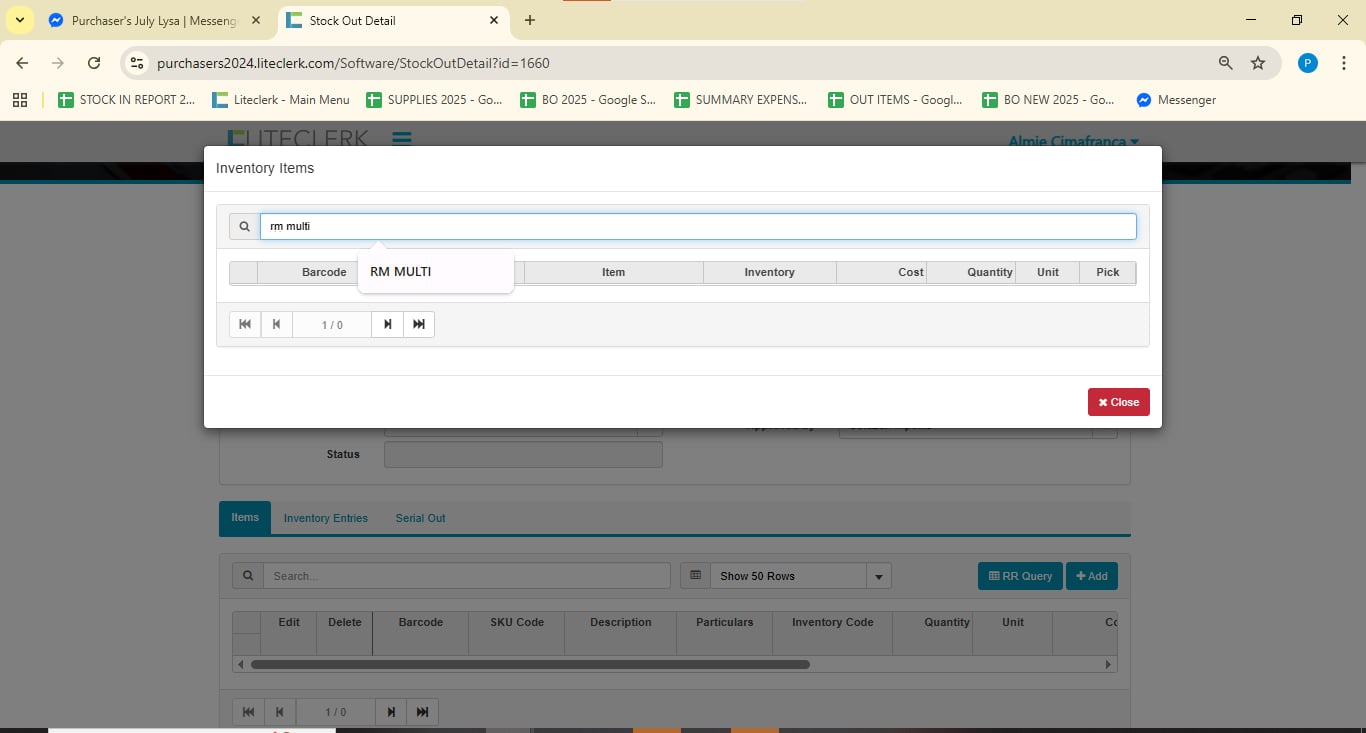
Task: Go to first page in Inventory Items pager
Action: pyautogui.click(x=245, y=324)
